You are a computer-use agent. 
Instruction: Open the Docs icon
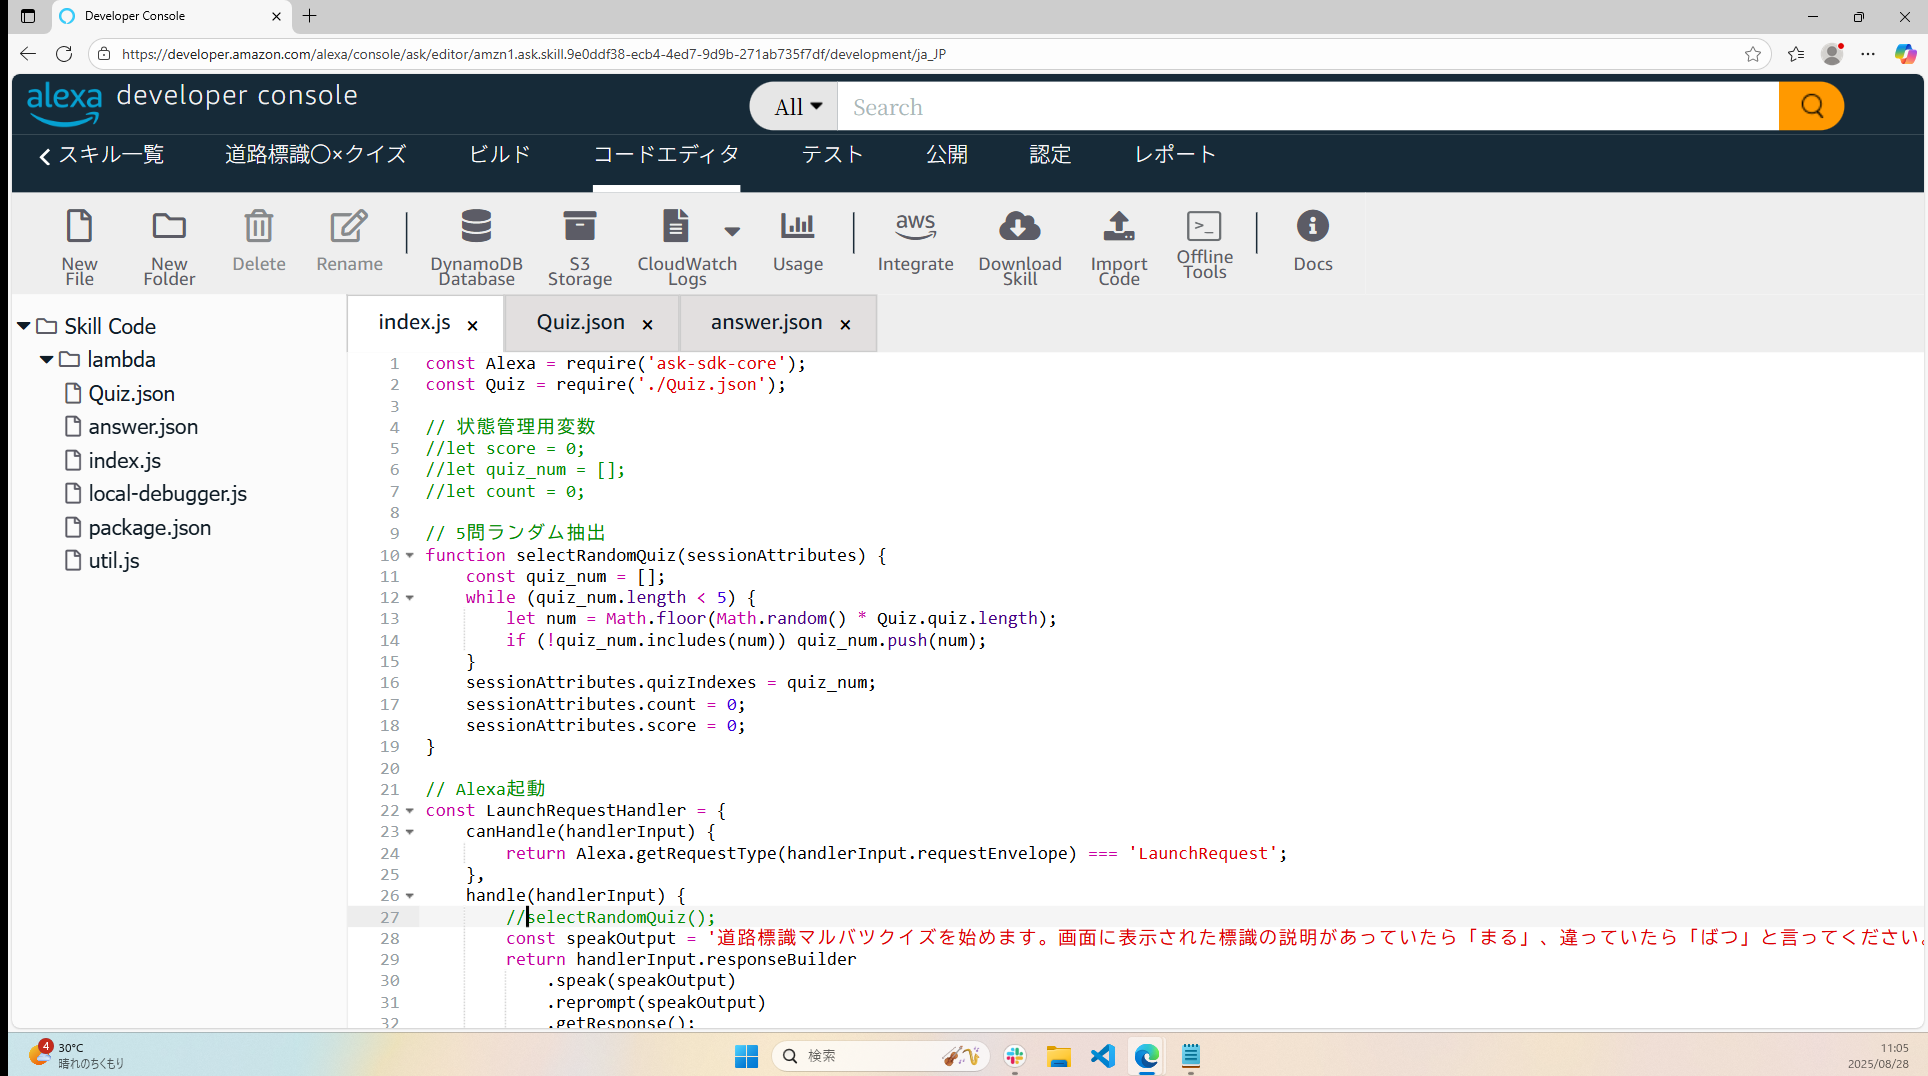(x=1312, y=228)
